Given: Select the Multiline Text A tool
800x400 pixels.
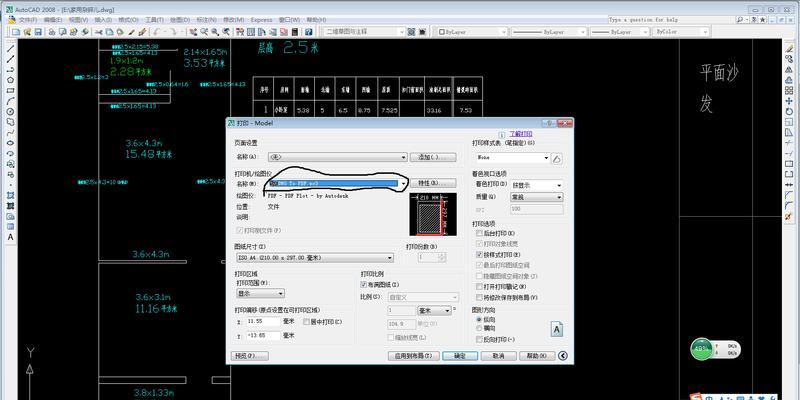Looking at the screenshot, I should (x=10, y=237).
